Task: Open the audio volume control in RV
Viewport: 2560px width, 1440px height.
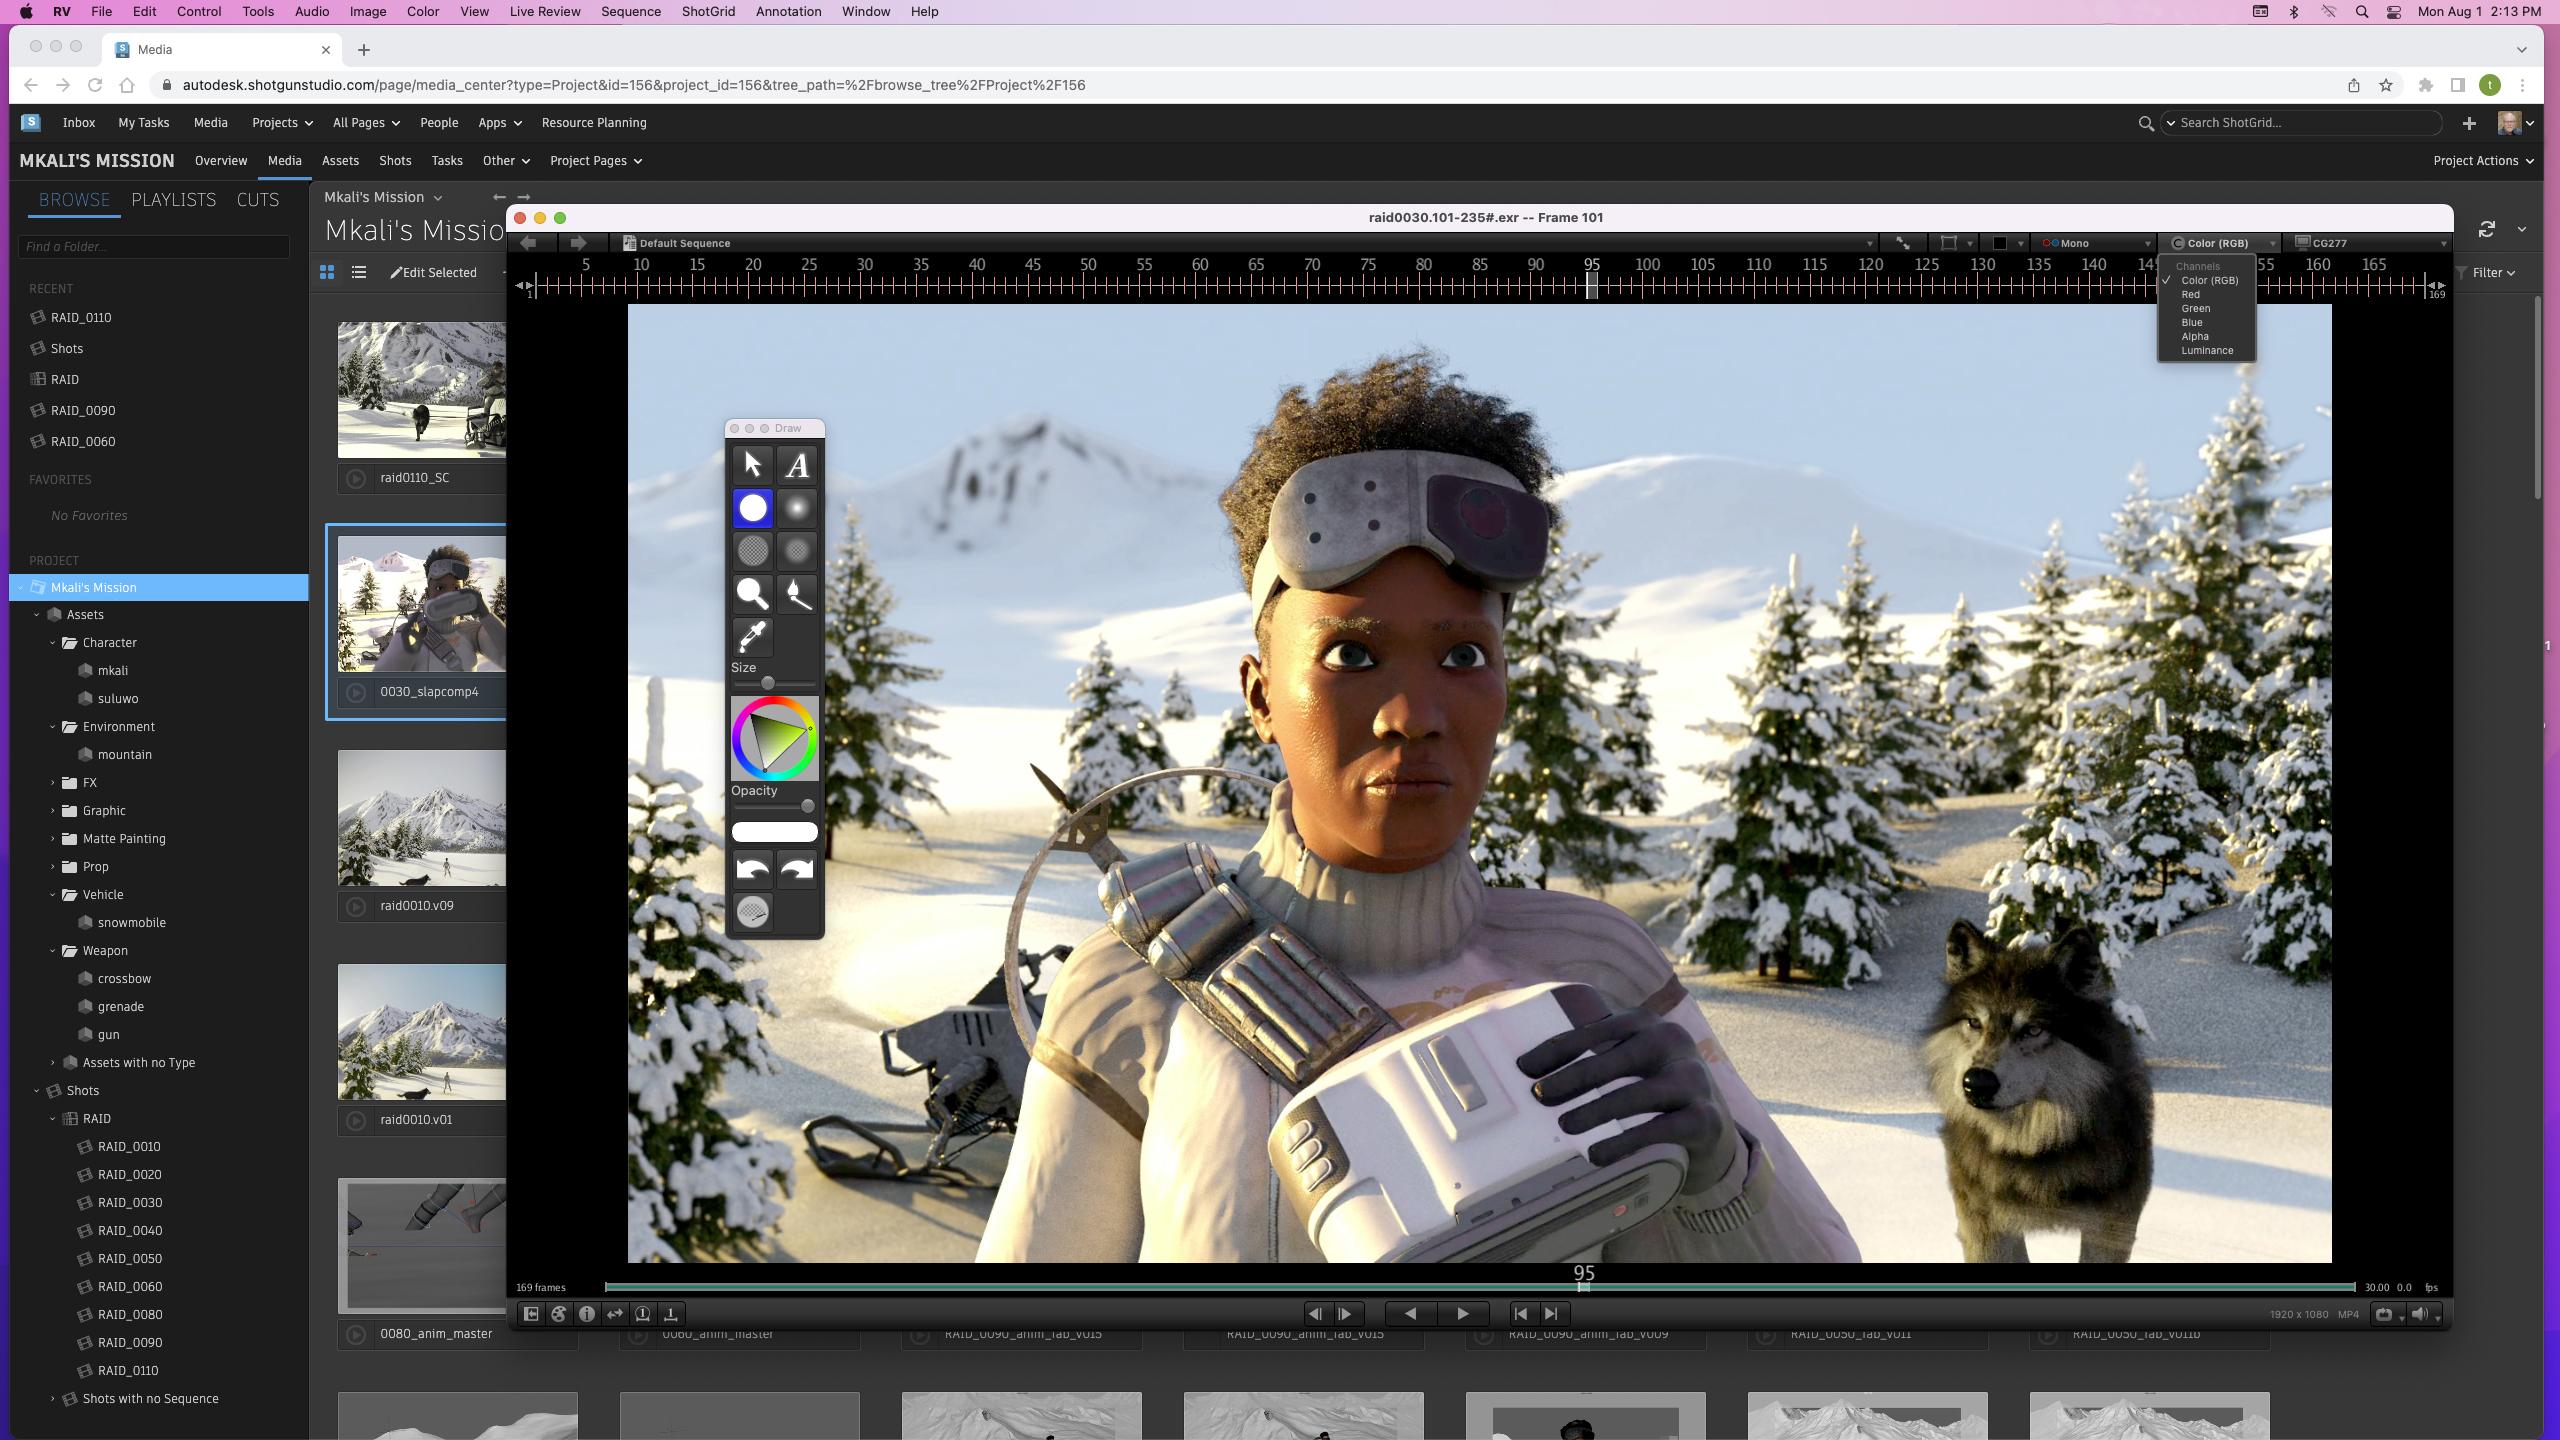Action: (2419, 1314)
